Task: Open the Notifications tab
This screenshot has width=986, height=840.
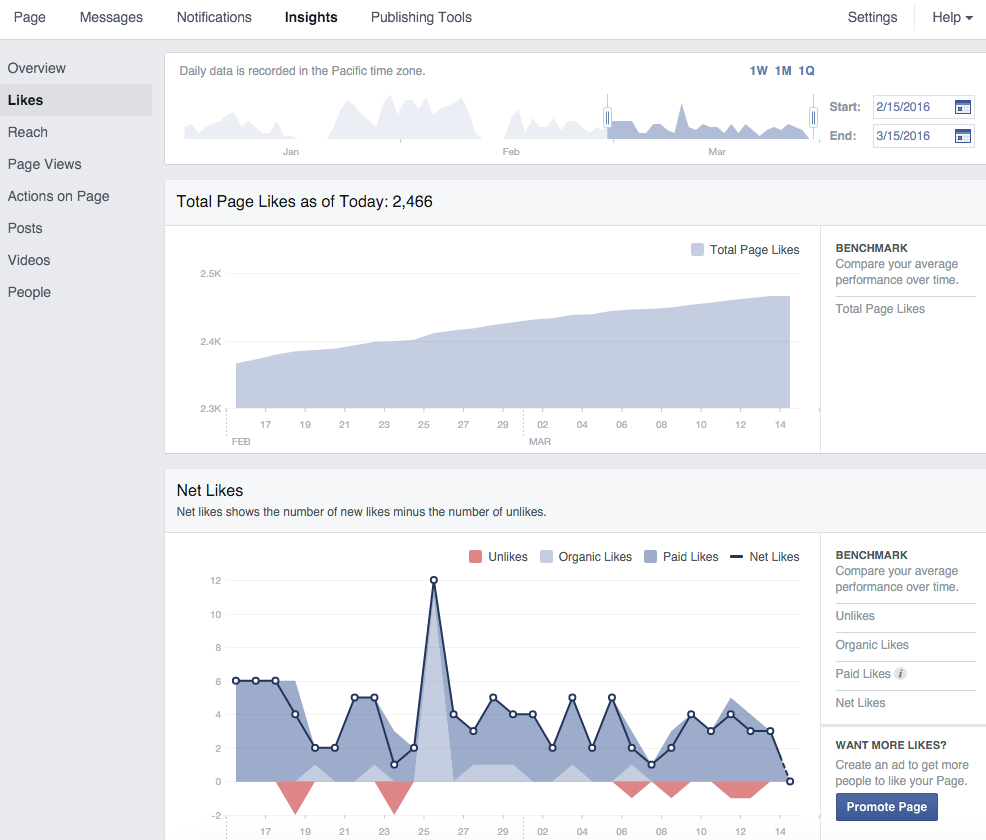Action: pyautogui.click(x=214, y=17)
